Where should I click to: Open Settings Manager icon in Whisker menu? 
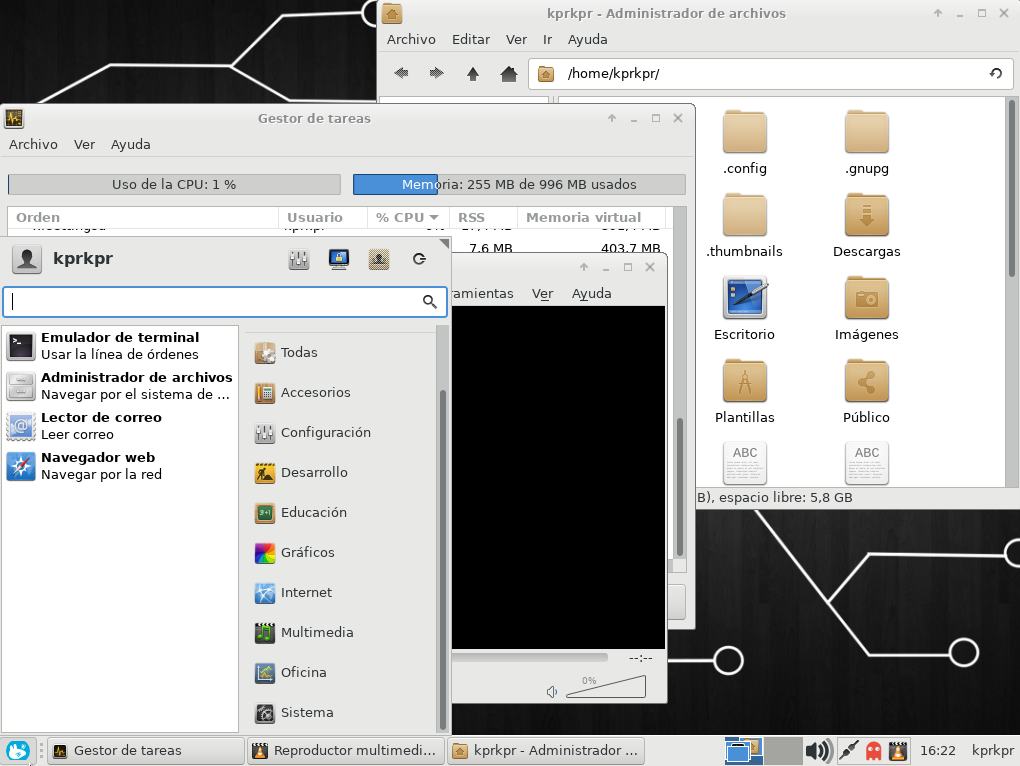298,259
